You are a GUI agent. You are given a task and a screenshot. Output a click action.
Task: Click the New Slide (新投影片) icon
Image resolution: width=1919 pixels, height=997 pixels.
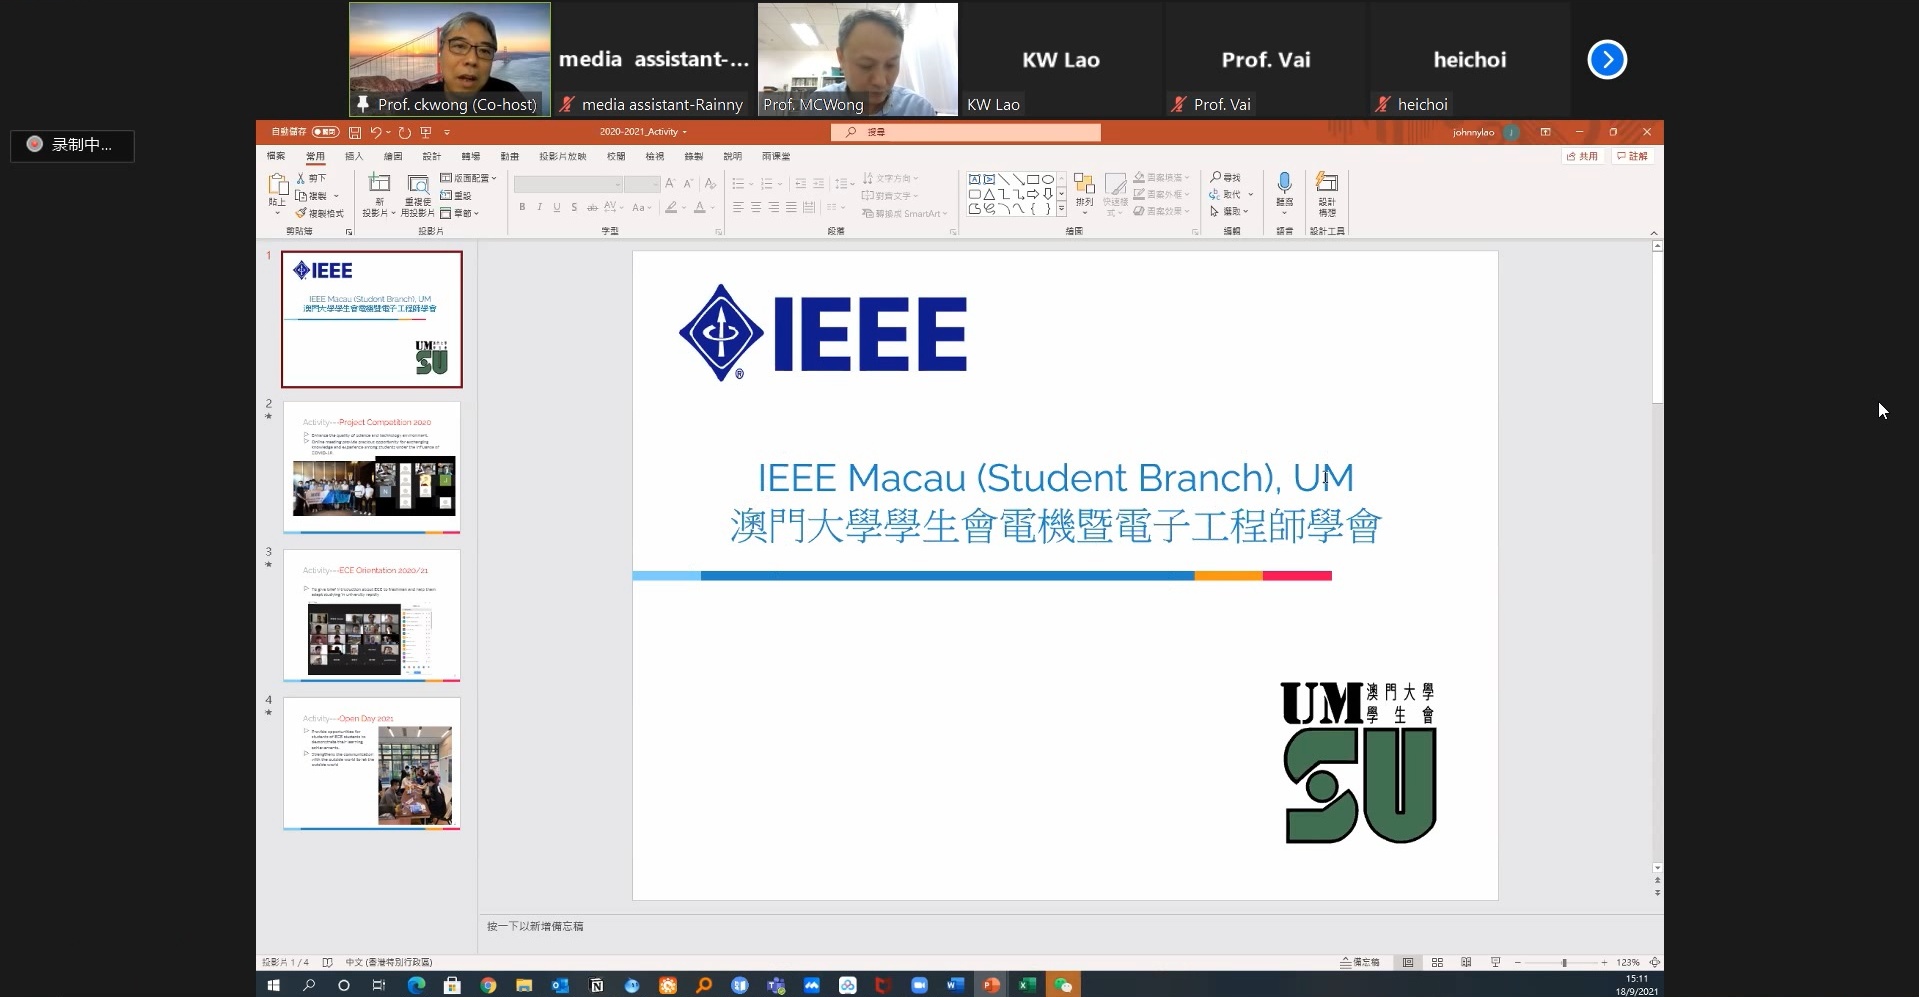379,183
